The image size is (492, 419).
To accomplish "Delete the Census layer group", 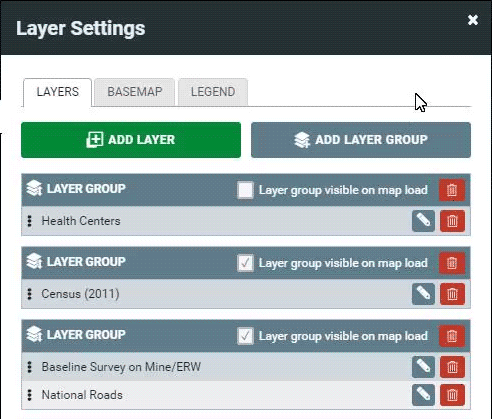I will point(452,263).
